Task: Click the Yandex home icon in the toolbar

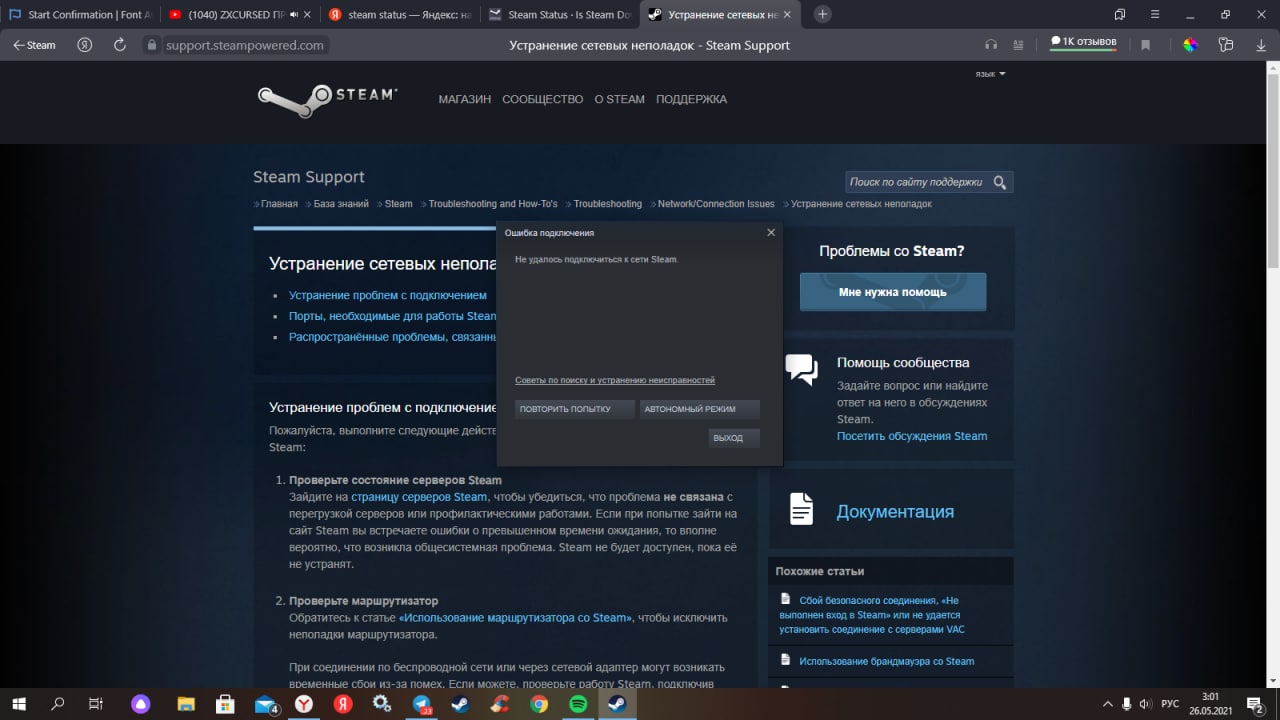Action: click(85, 45)
